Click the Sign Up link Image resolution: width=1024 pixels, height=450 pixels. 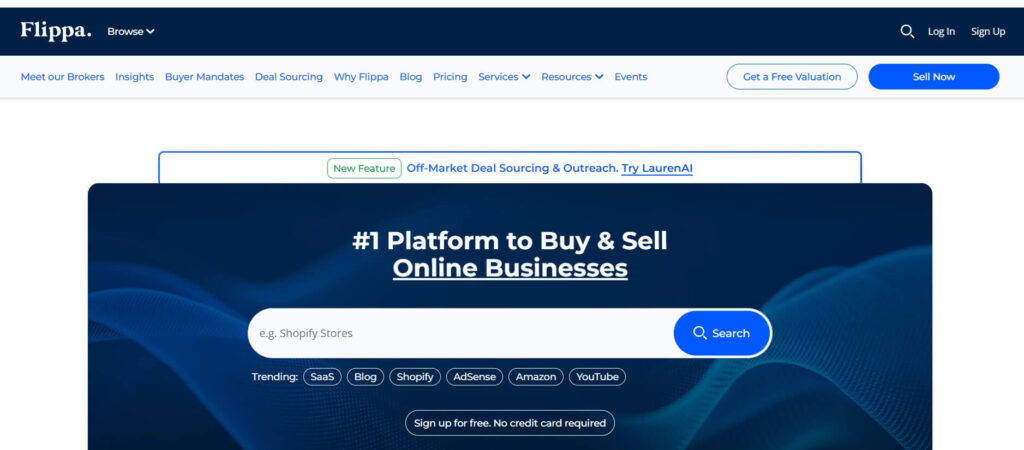click(x=988, y=31)
